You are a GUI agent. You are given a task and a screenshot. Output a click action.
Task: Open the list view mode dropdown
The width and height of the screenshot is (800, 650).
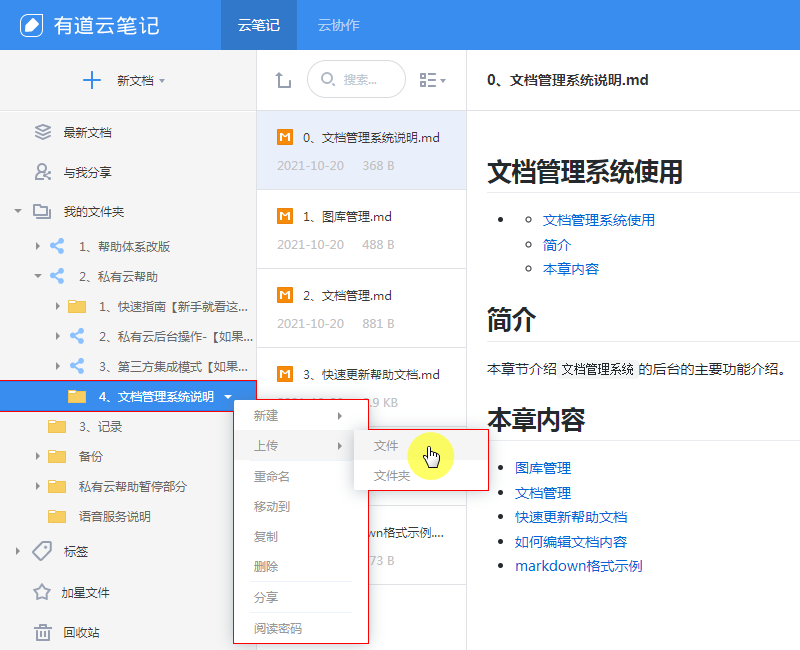tap(433, 80)
